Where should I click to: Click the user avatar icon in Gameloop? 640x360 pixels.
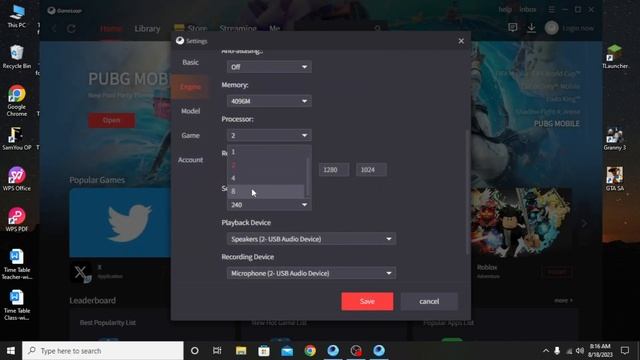(551, 28)
